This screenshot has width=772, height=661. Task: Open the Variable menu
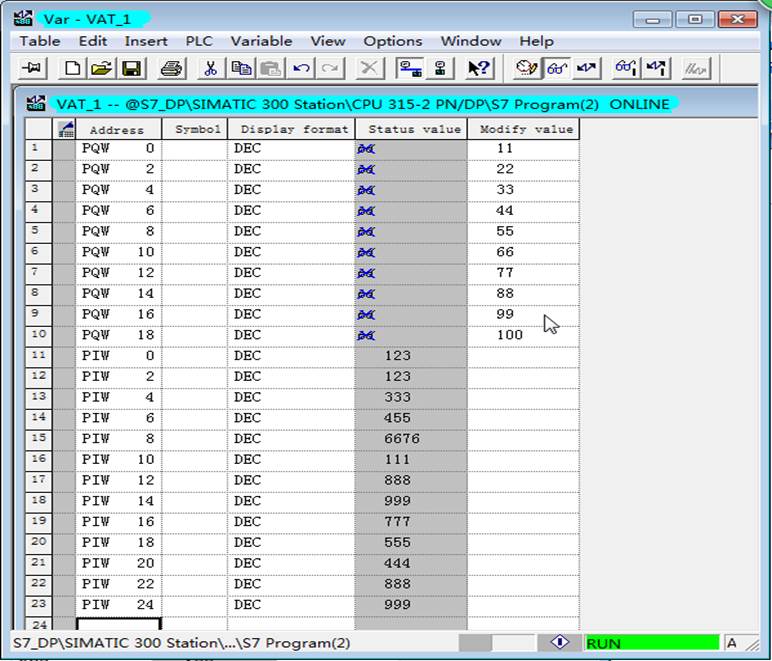point(261,41)
